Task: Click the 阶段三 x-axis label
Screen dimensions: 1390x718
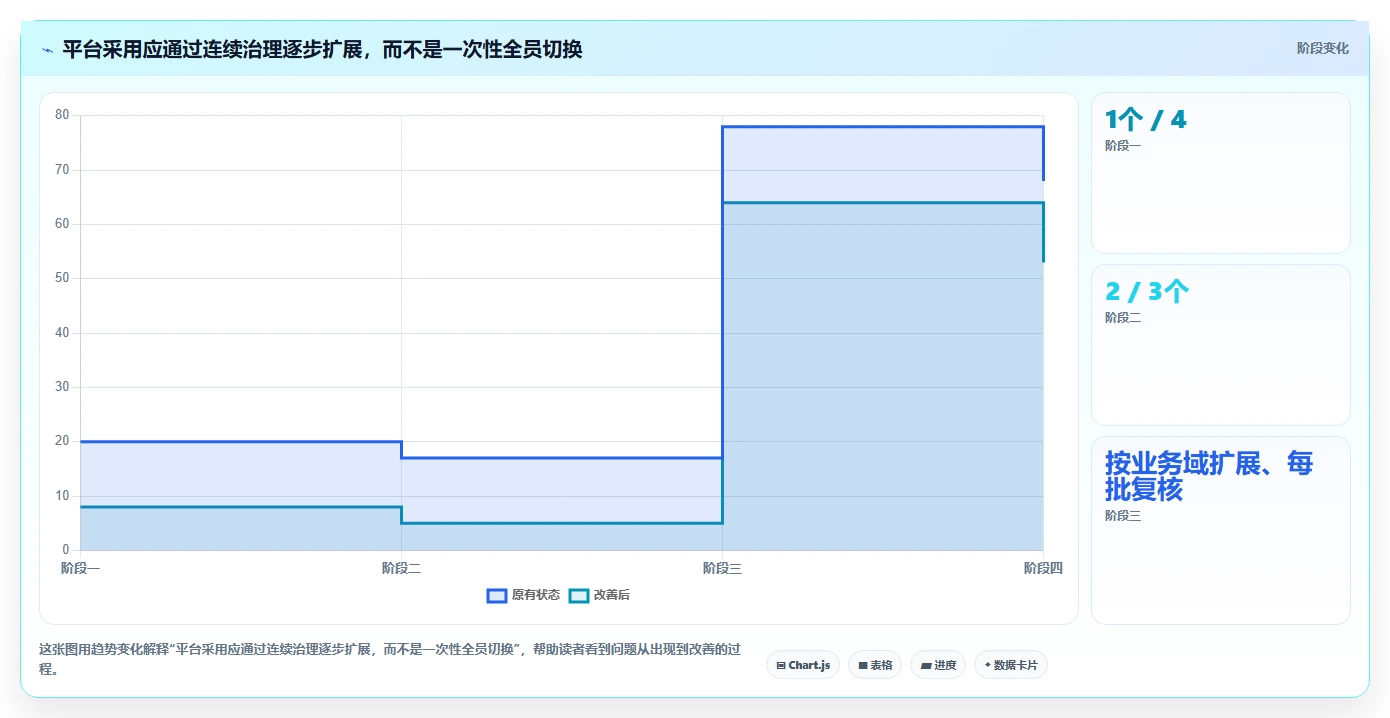Action: pos(722,568)
